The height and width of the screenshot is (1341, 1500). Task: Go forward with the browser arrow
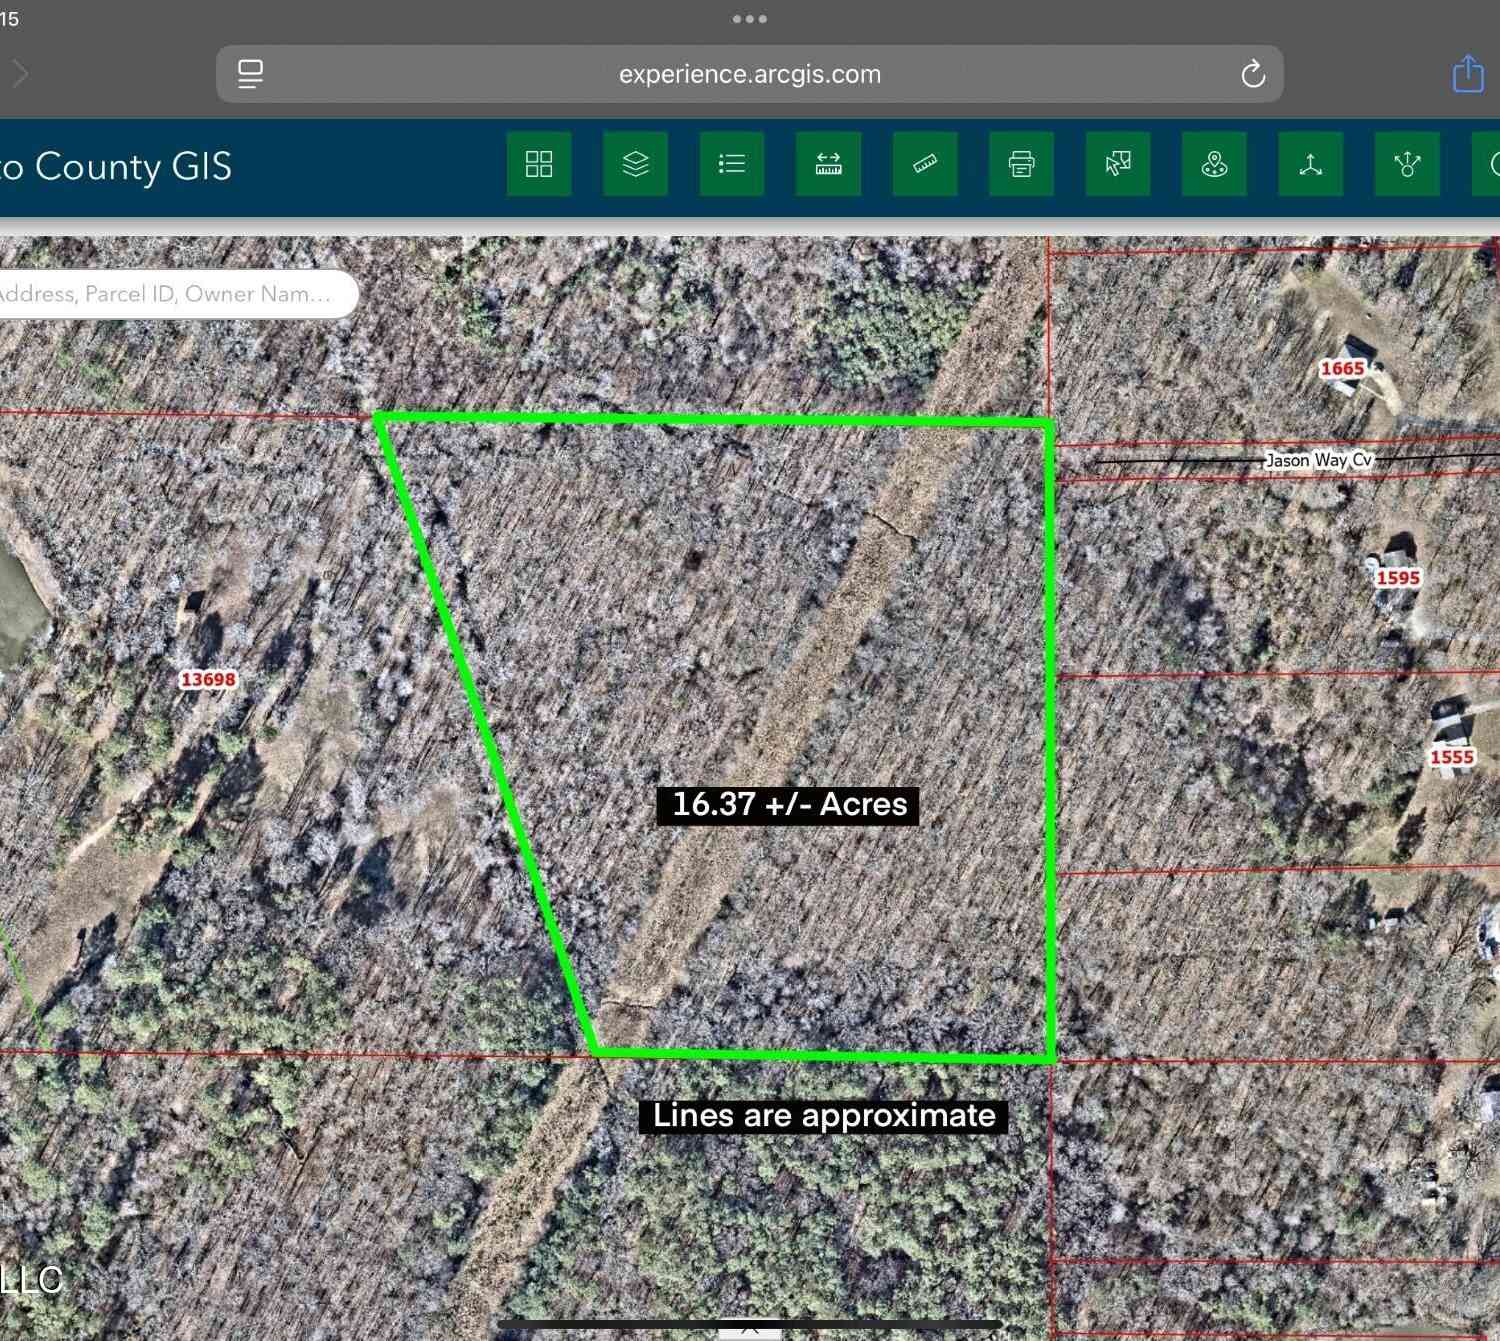pos(20,74)
